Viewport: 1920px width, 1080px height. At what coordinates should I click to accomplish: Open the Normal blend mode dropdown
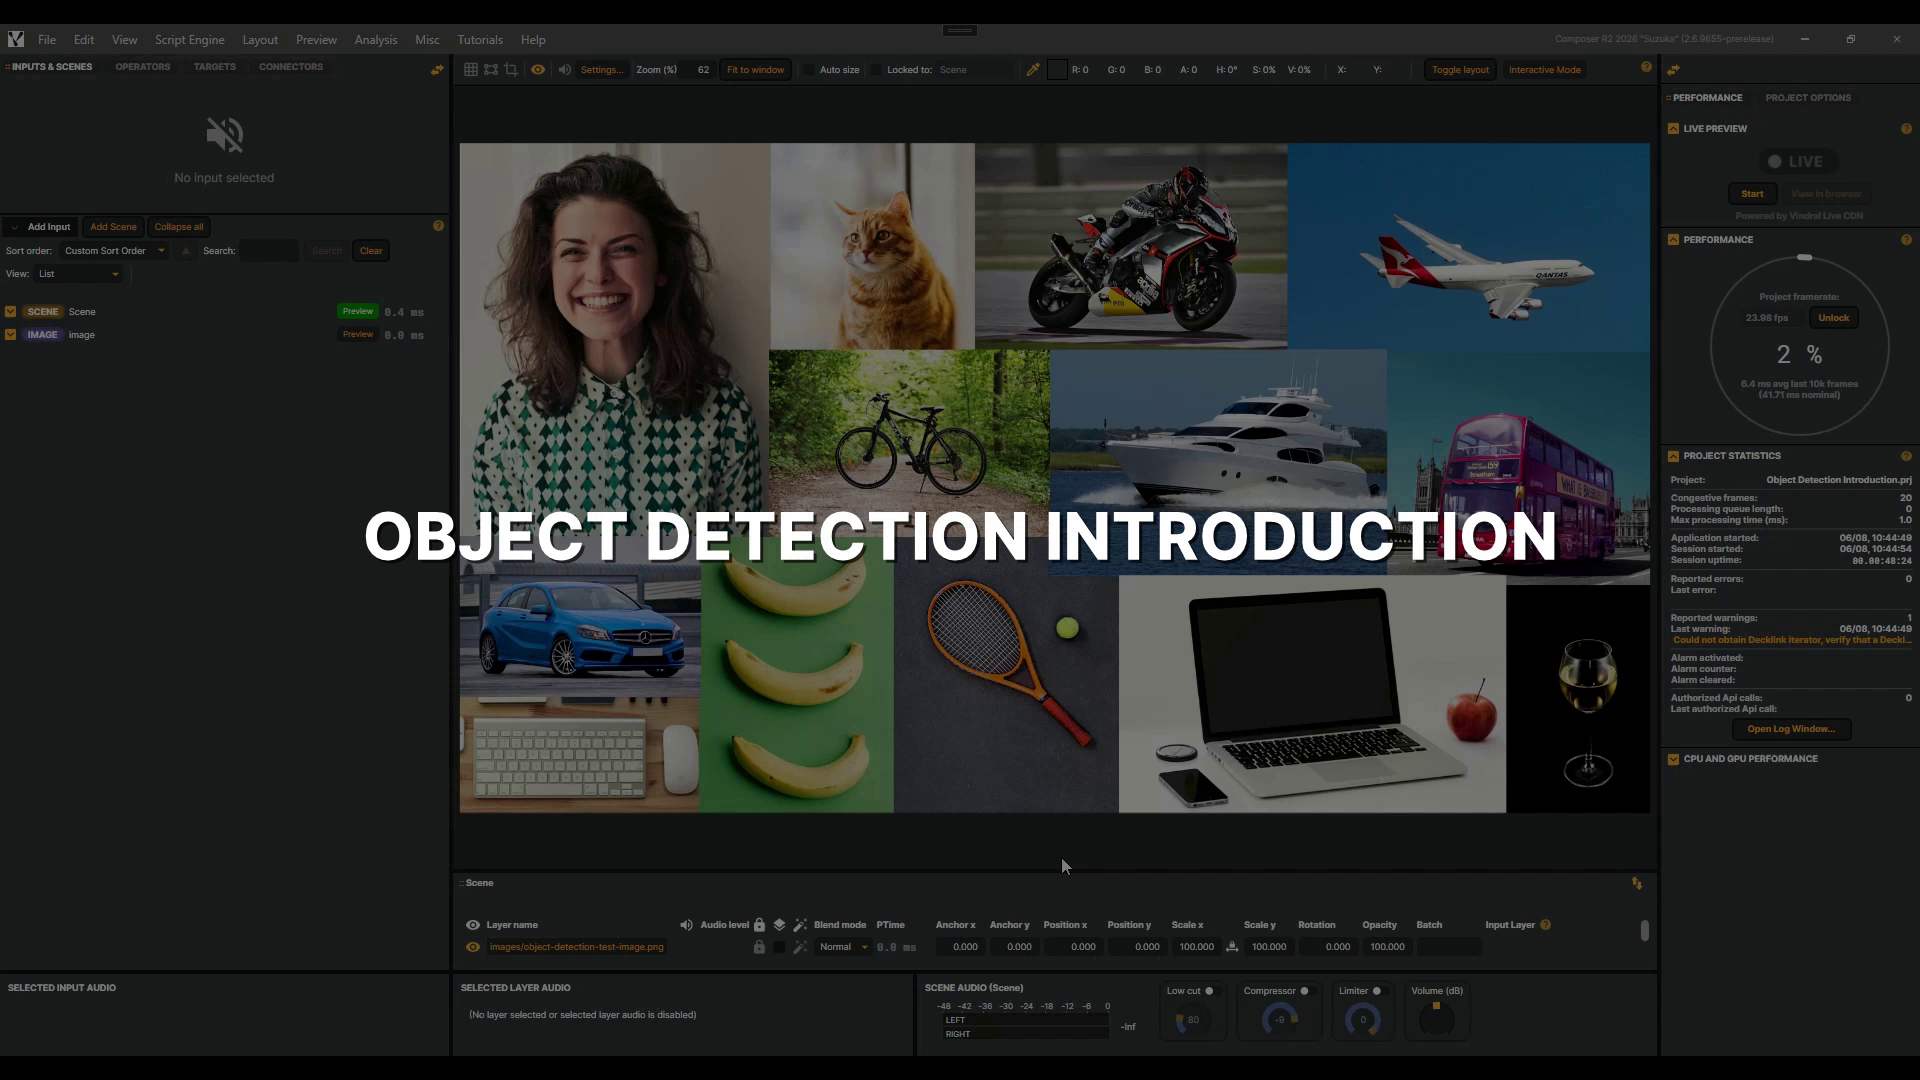click(843, 947)
